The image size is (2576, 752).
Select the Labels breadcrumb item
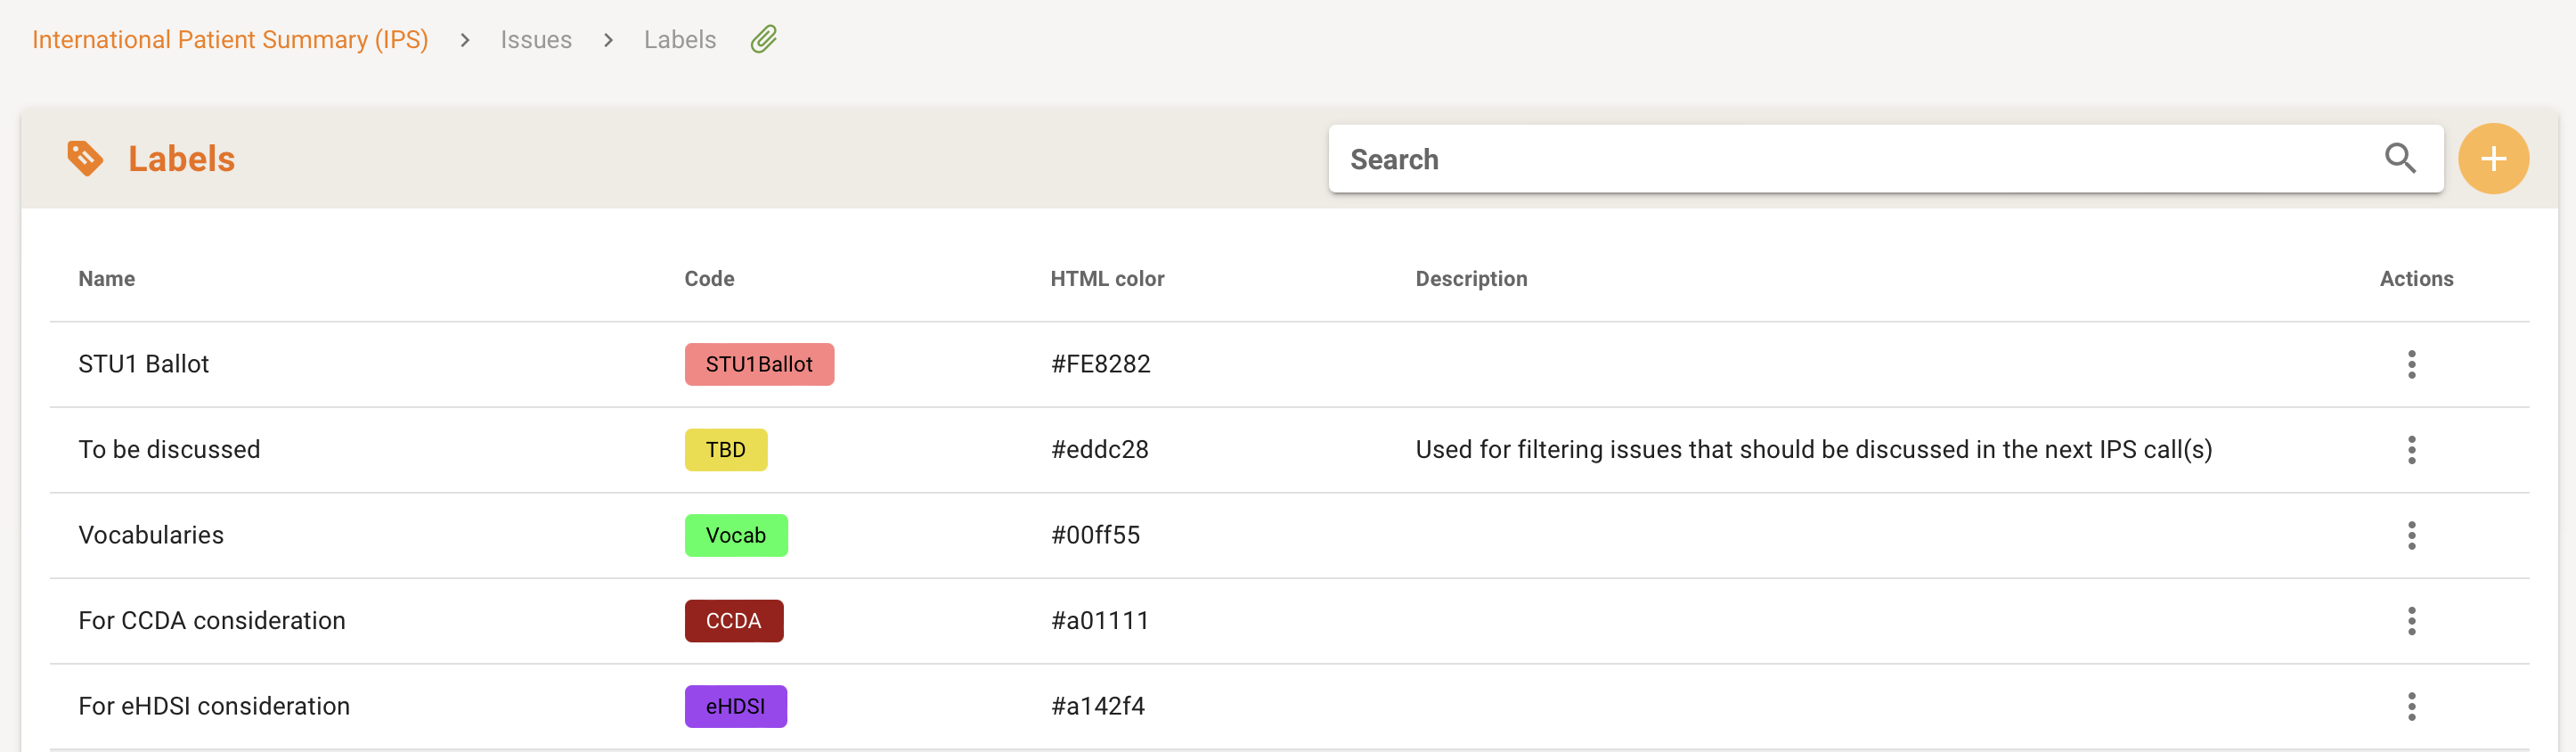pos(679,40)
